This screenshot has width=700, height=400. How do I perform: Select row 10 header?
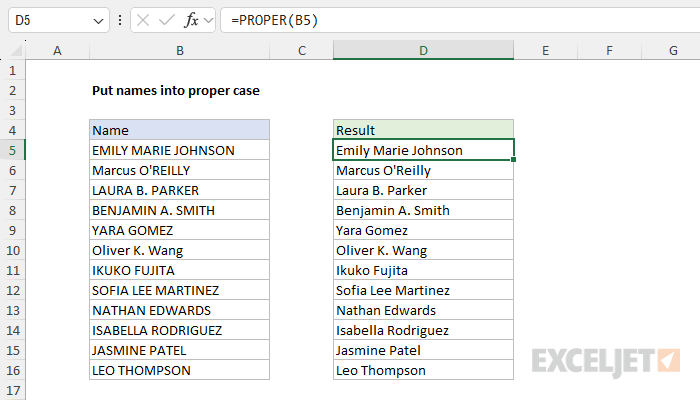point(12,250)
